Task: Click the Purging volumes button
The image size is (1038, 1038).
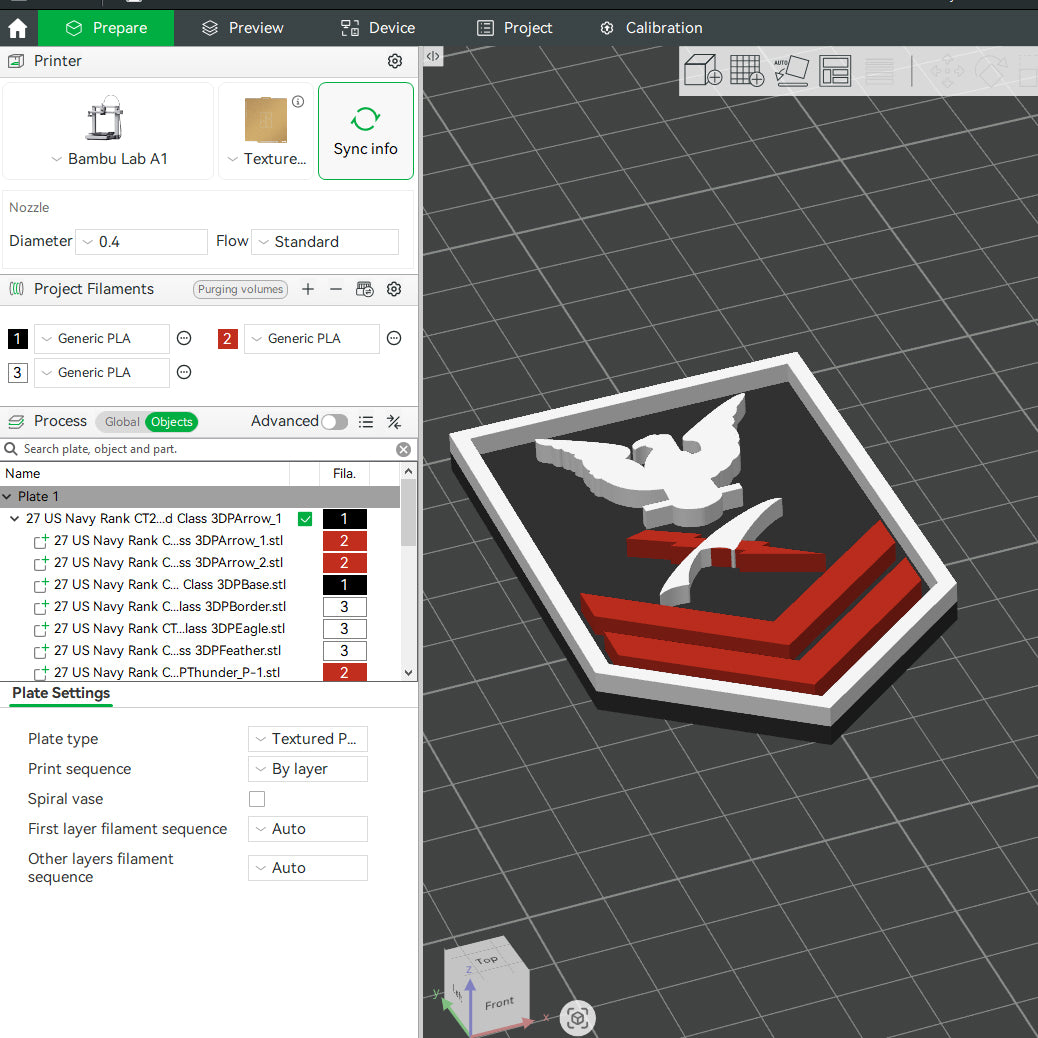Action: click(x=240, y=289)
